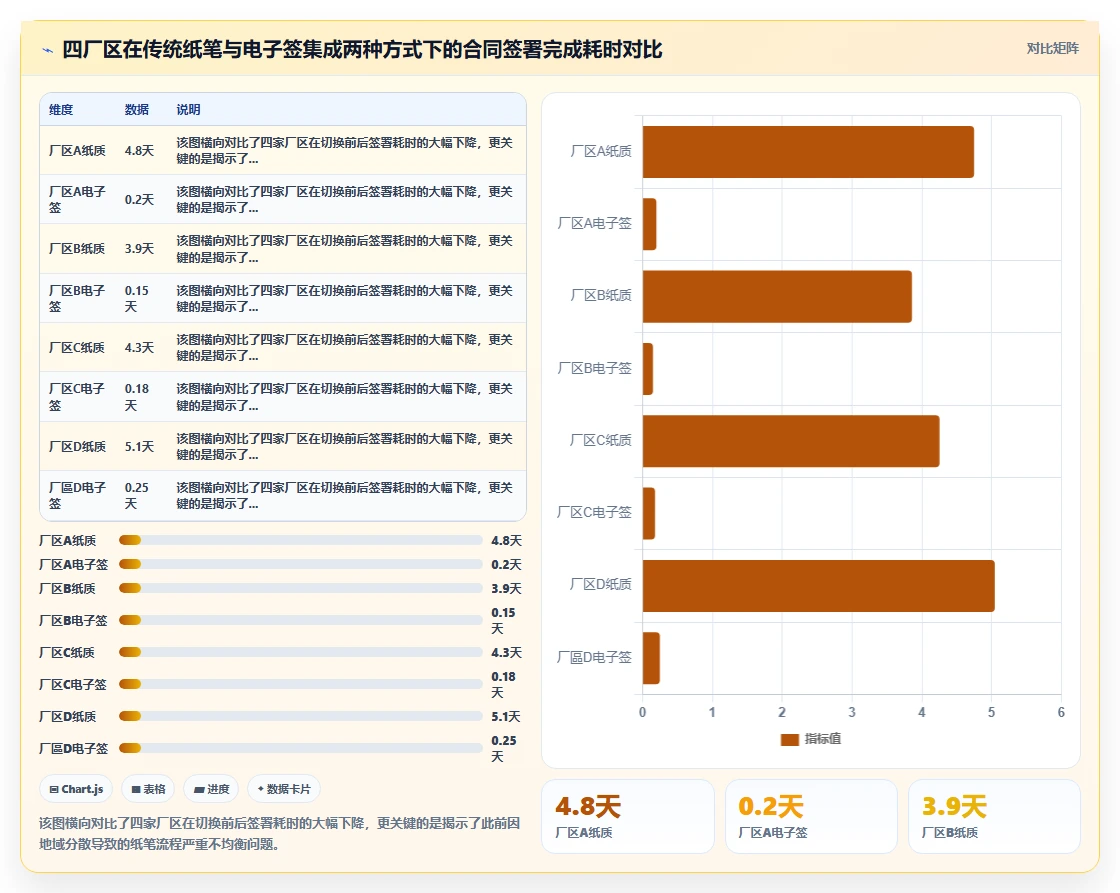Open the 0.2天 厂区A电子签 data card
Viewport: 1120px width, 893px height.
(x=811, y=816)
